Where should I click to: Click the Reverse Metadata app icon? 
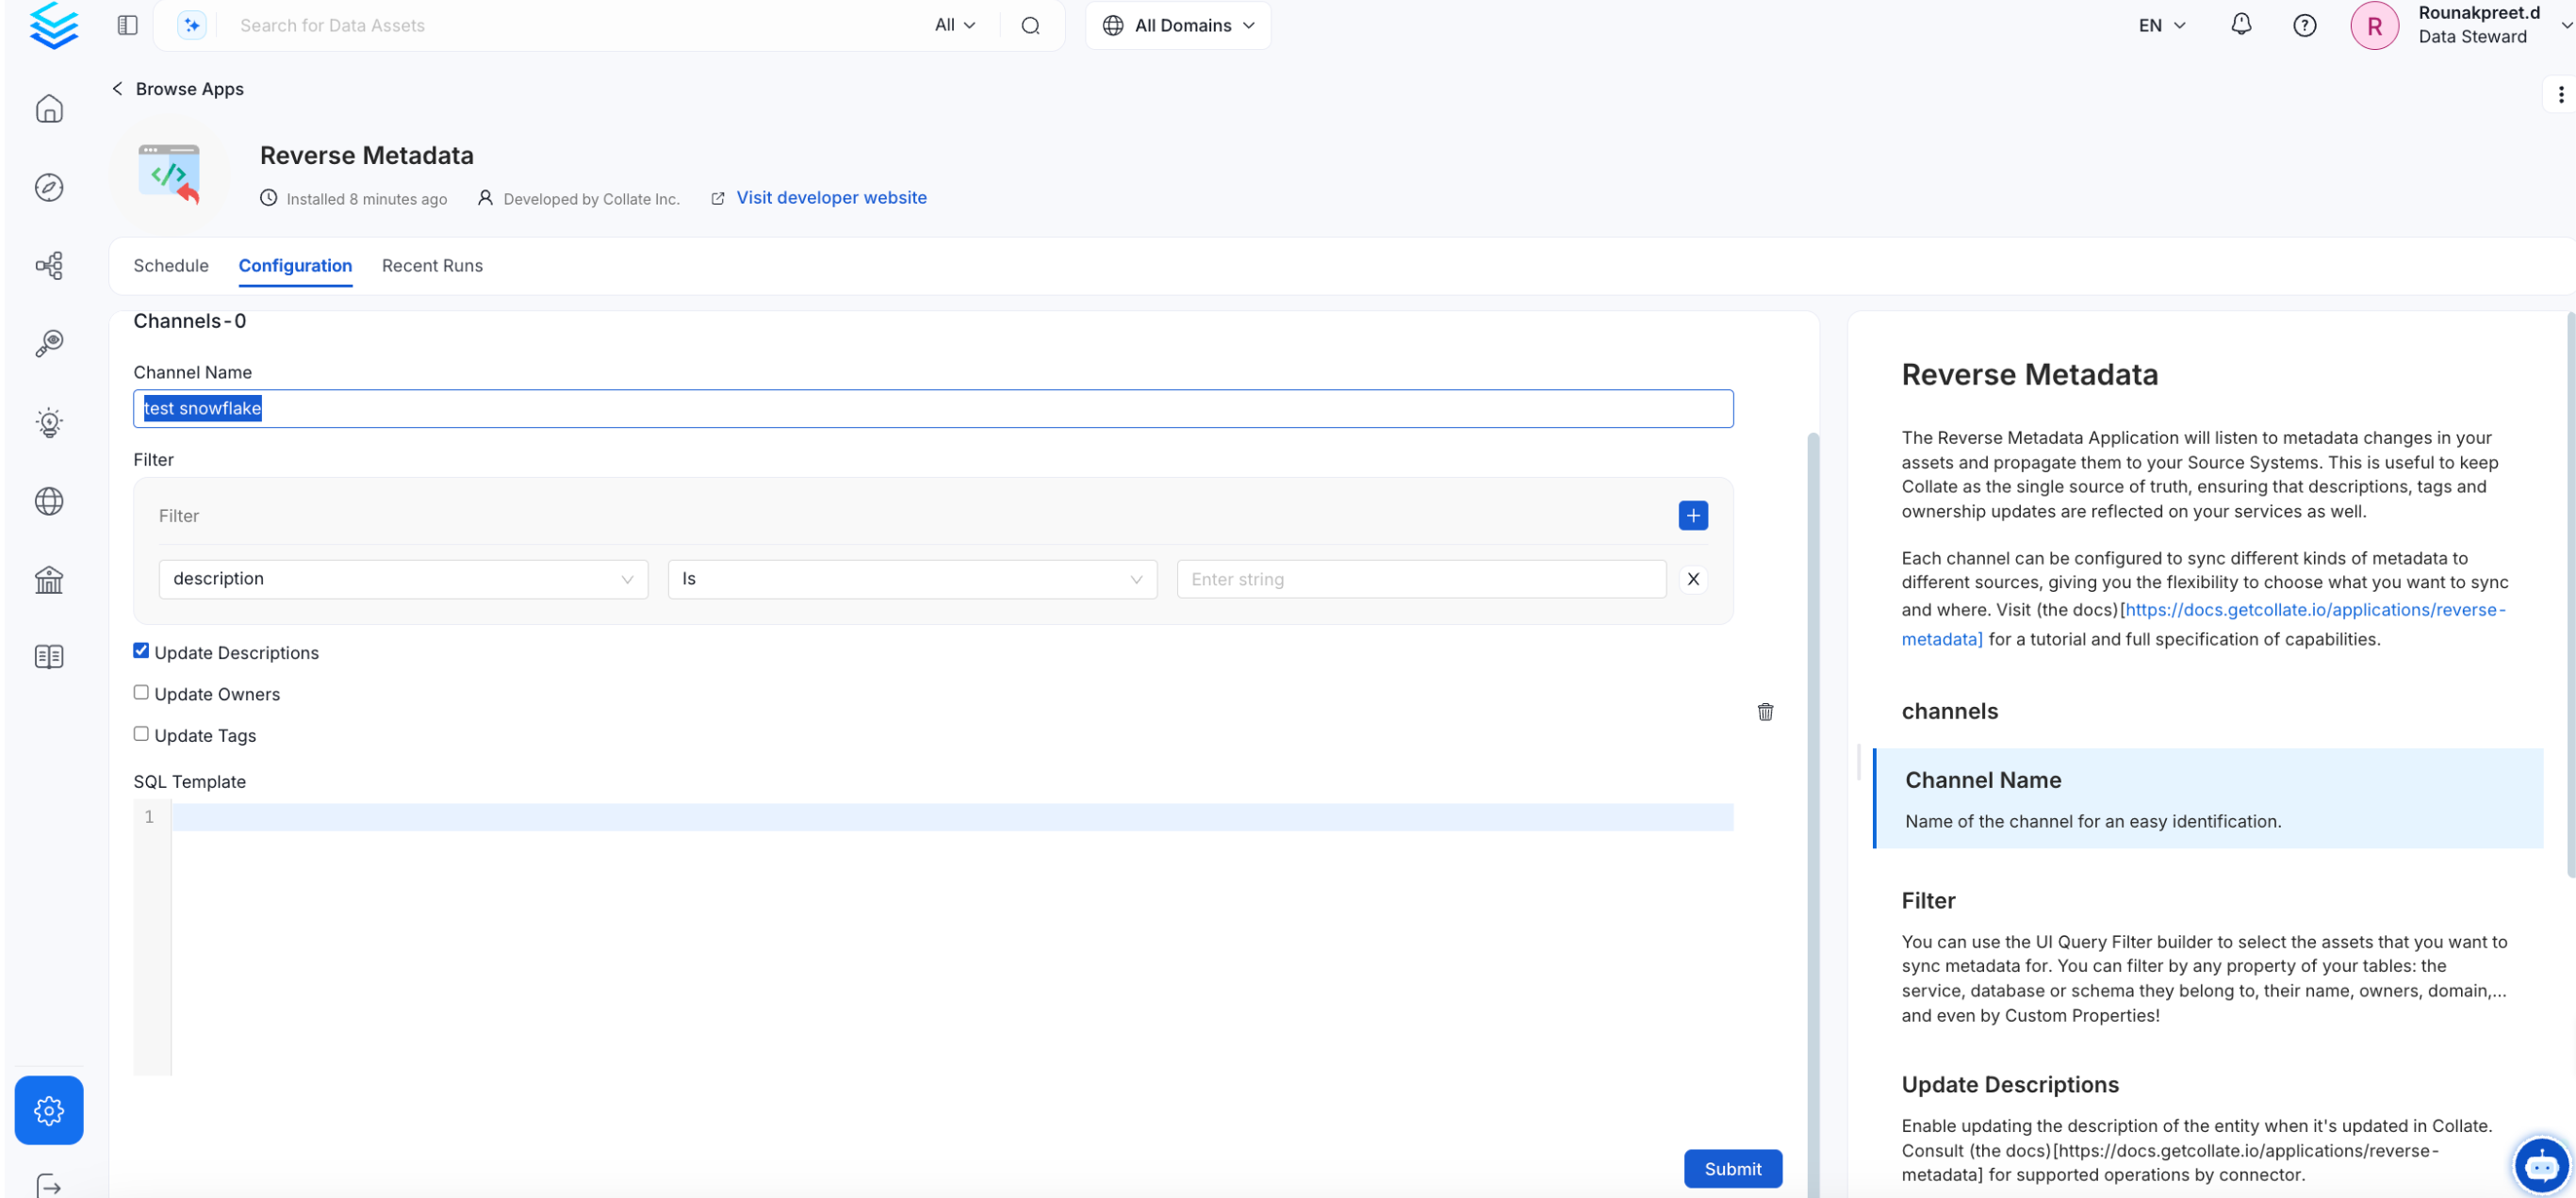point(169,175)
